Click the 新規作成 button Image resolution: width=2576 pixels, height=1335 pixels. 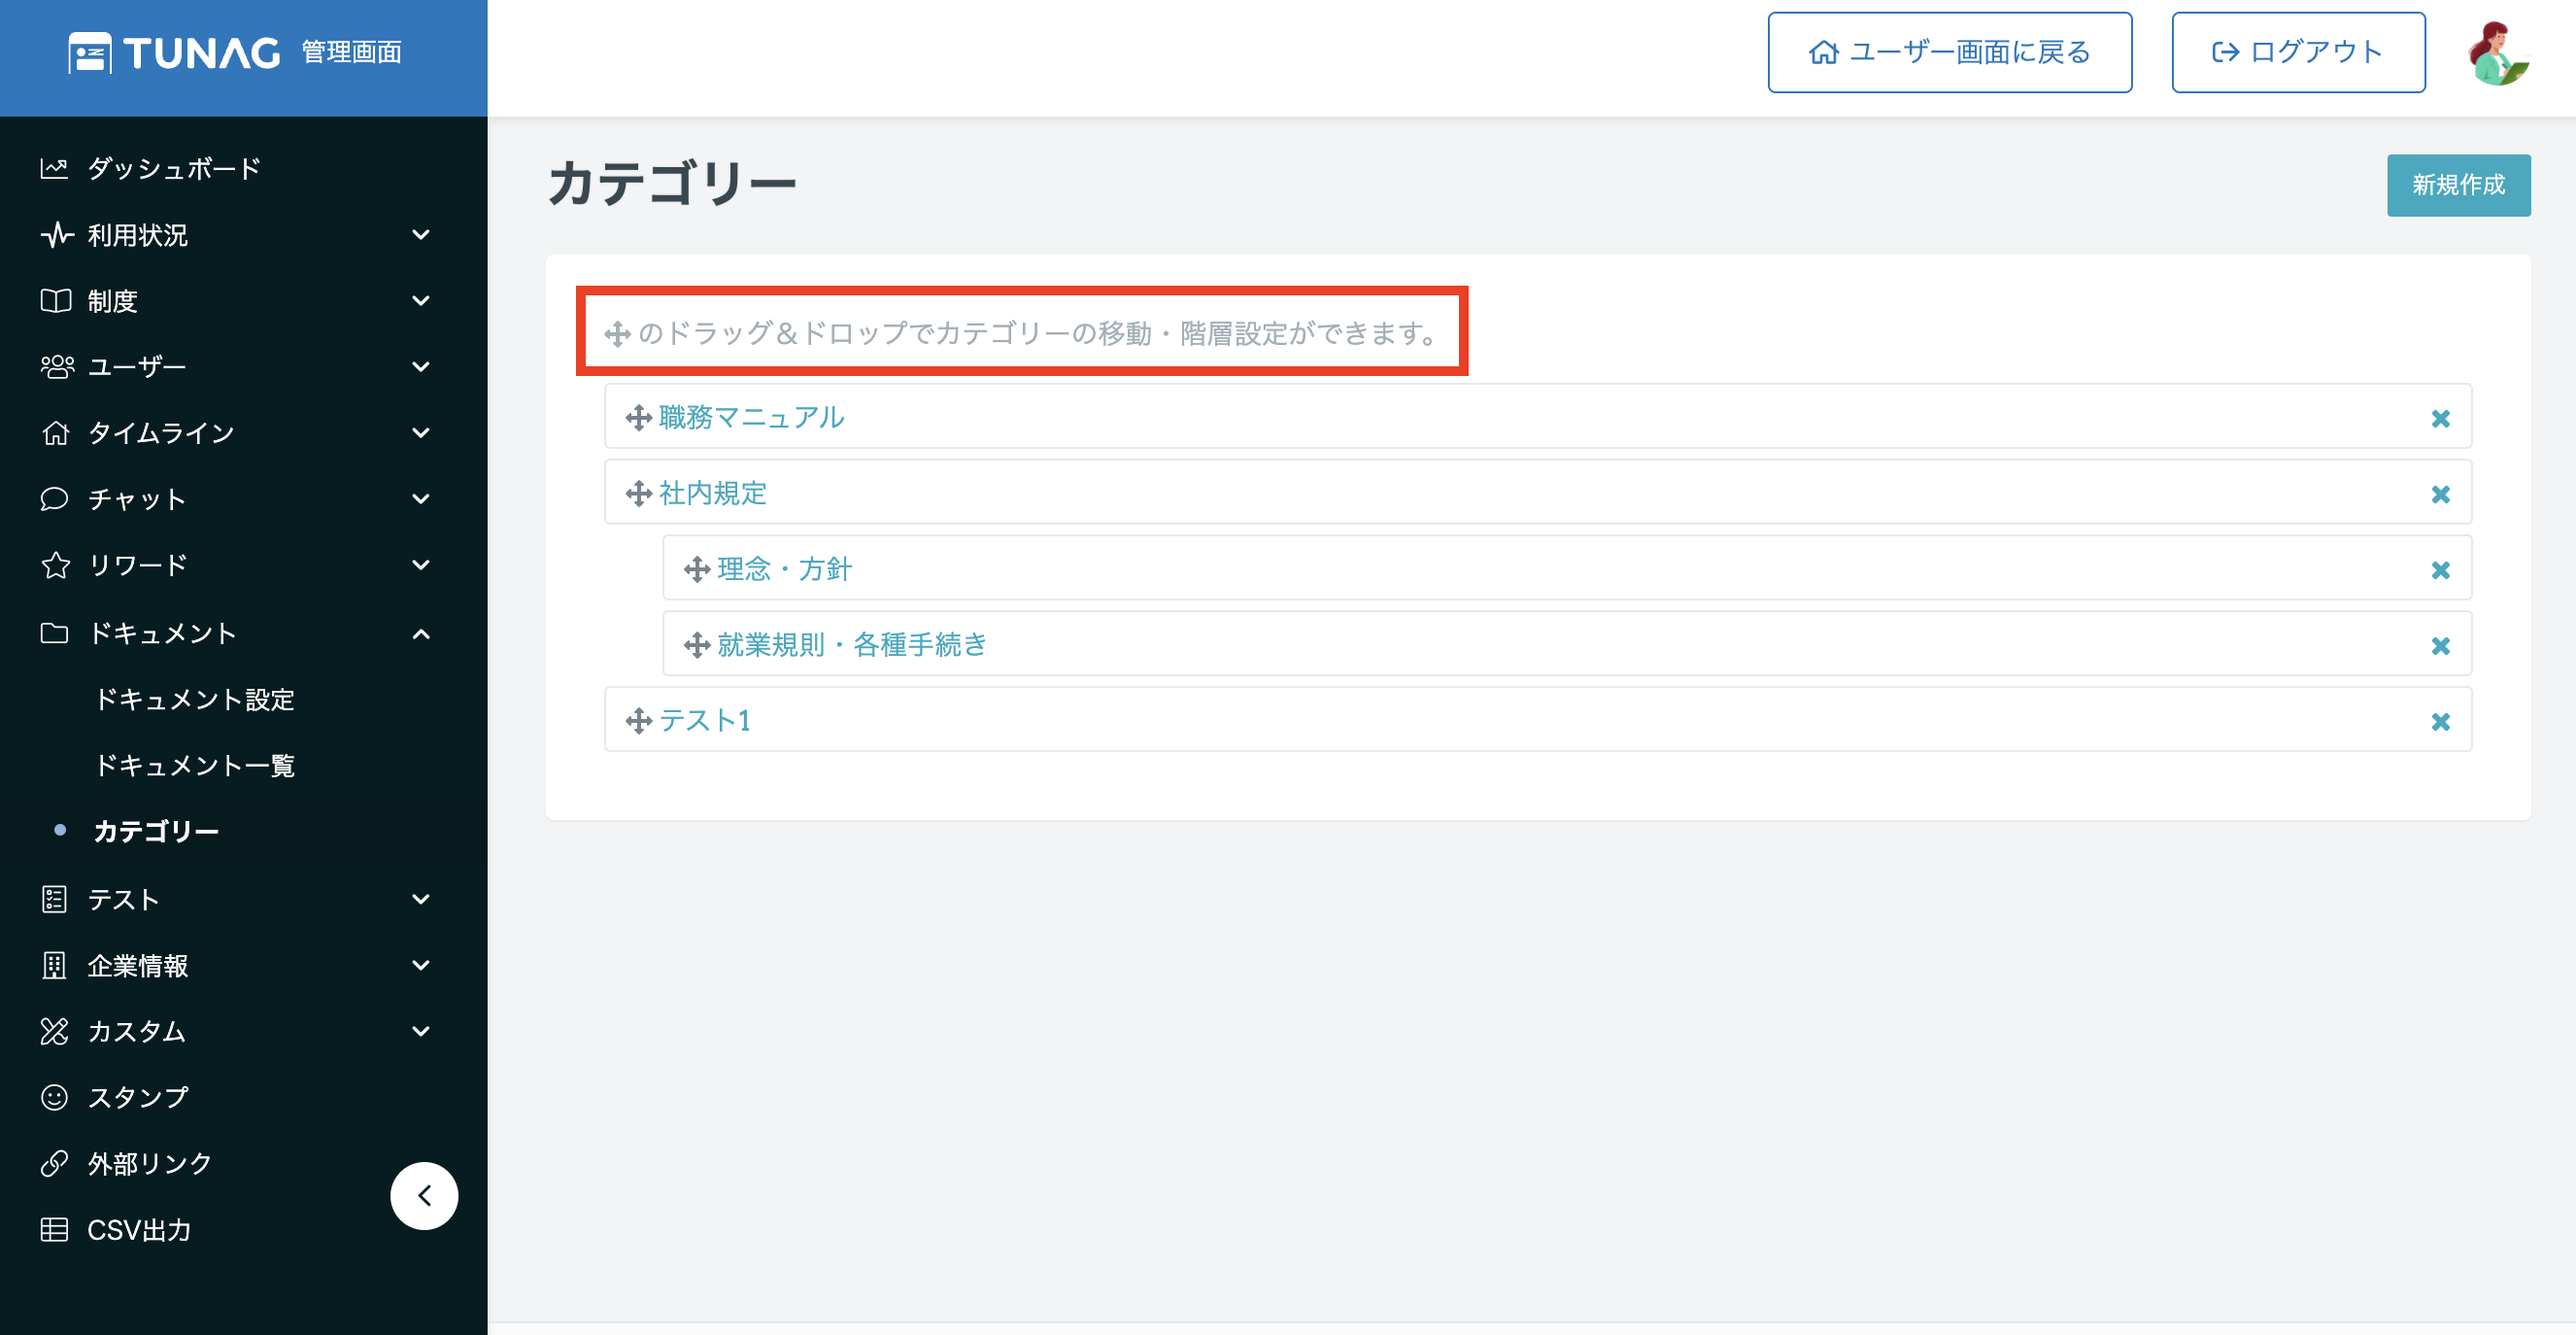(2459, 185)
